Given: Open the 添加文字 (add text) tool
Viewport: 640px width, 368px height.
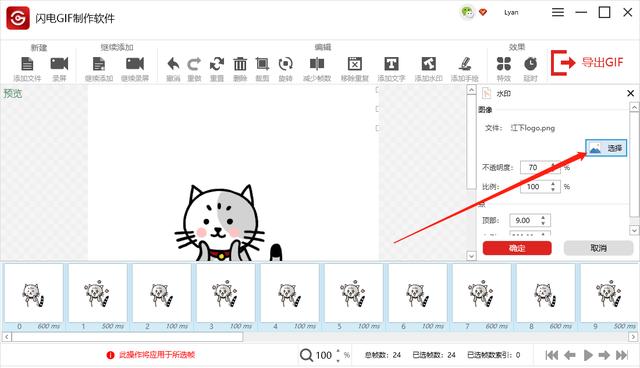Looking at the screenshot, I should 391,64.
